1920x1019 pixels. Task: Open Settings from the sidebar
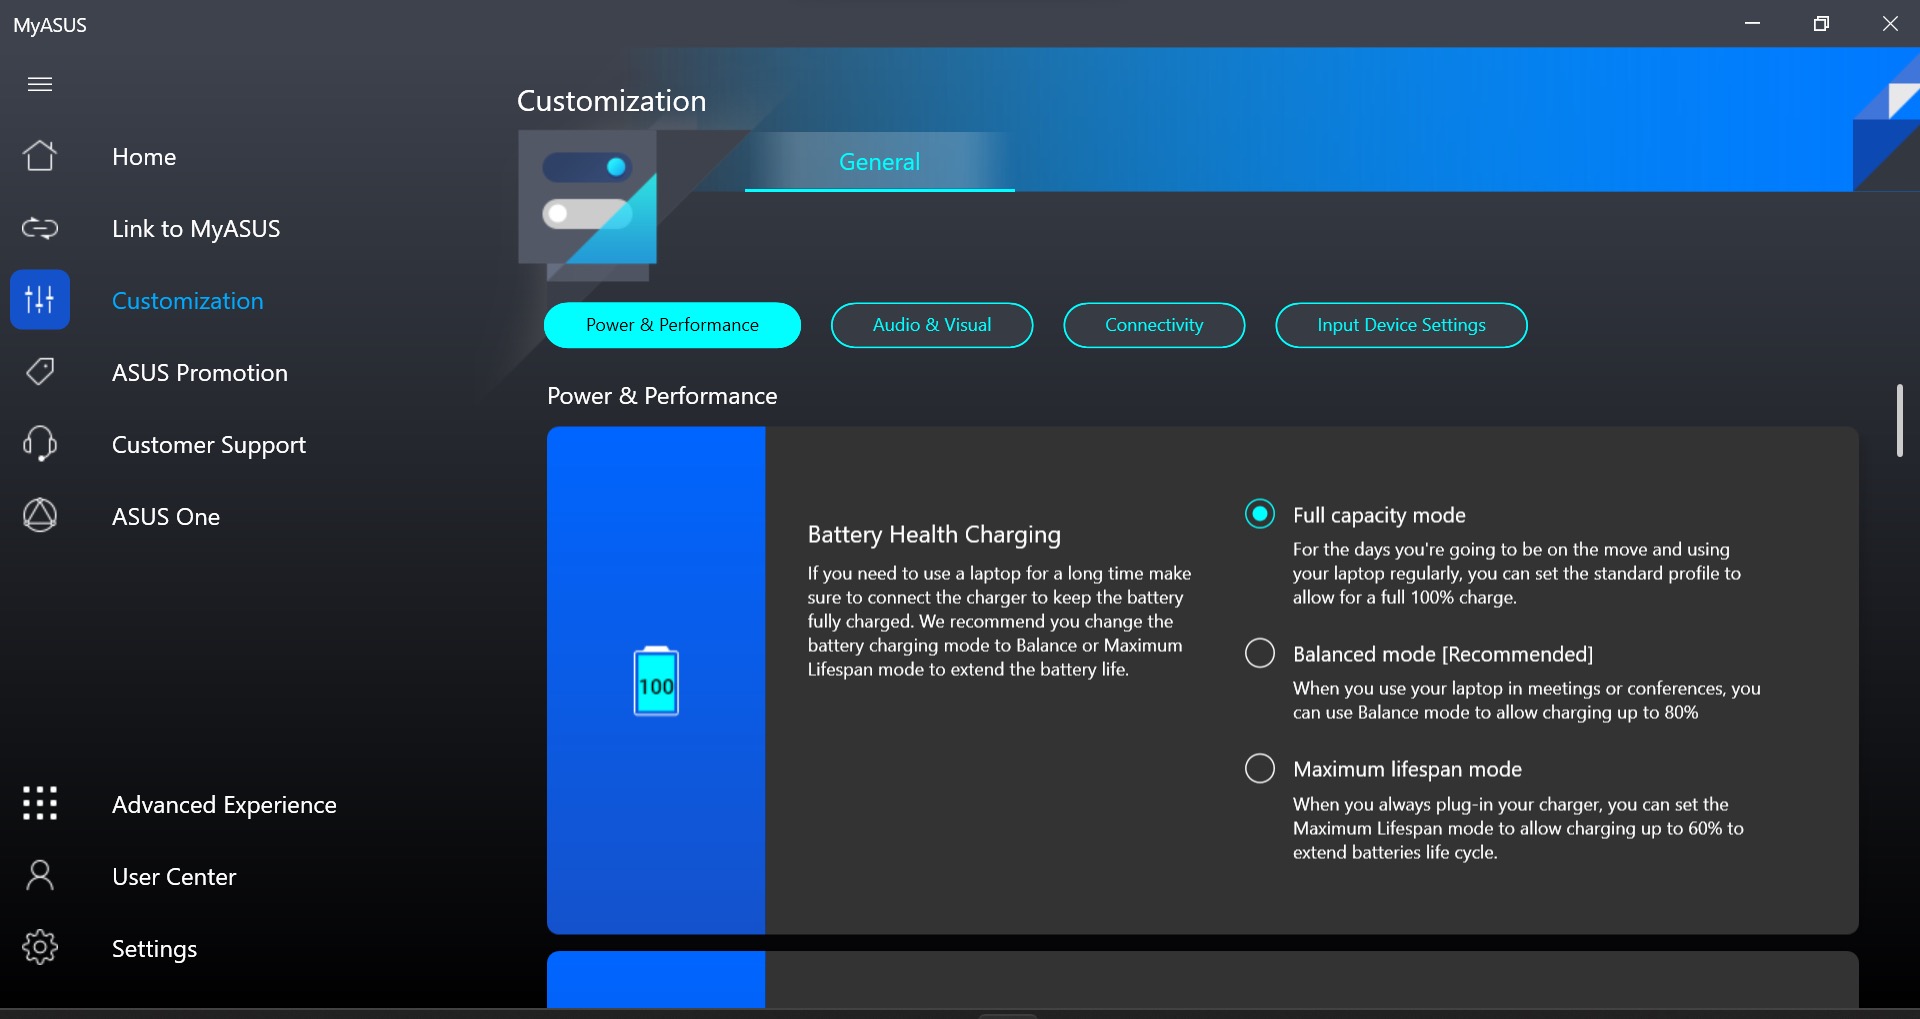coord(154,949)
